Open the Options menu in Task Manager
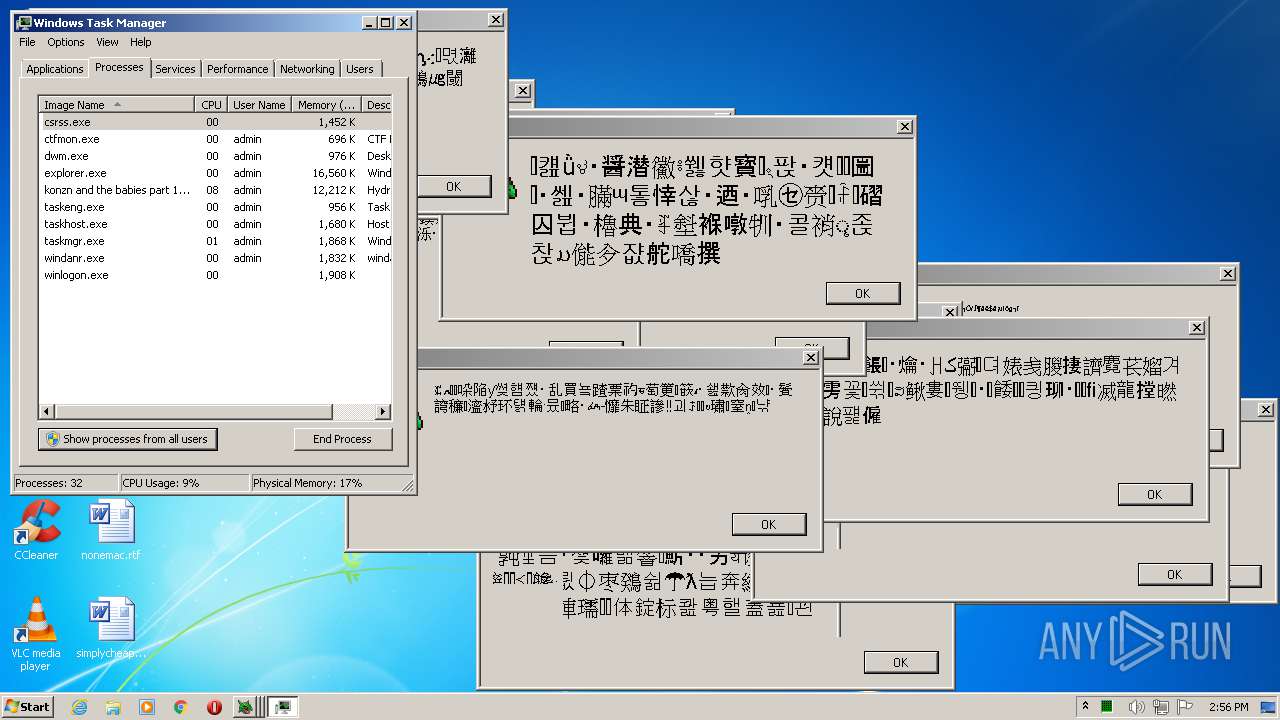This screenshot has width=1280, height=720. point(66,42)
